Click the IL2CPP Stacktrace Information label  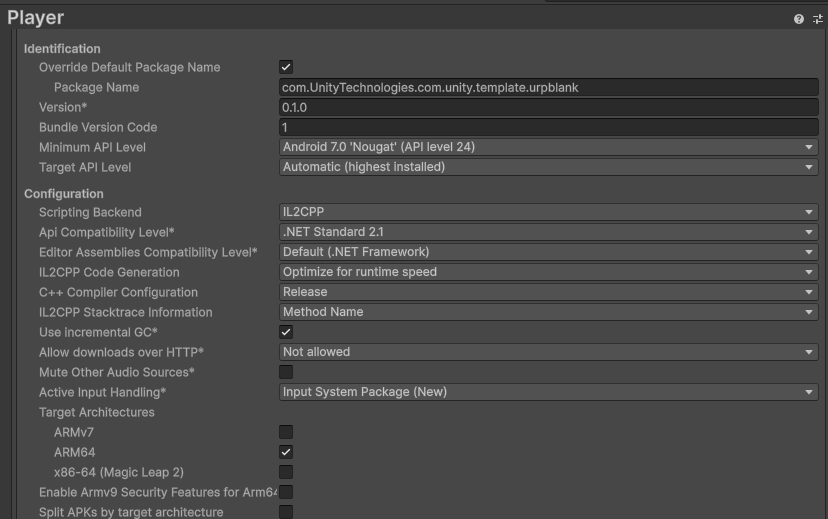click(126, 312)
